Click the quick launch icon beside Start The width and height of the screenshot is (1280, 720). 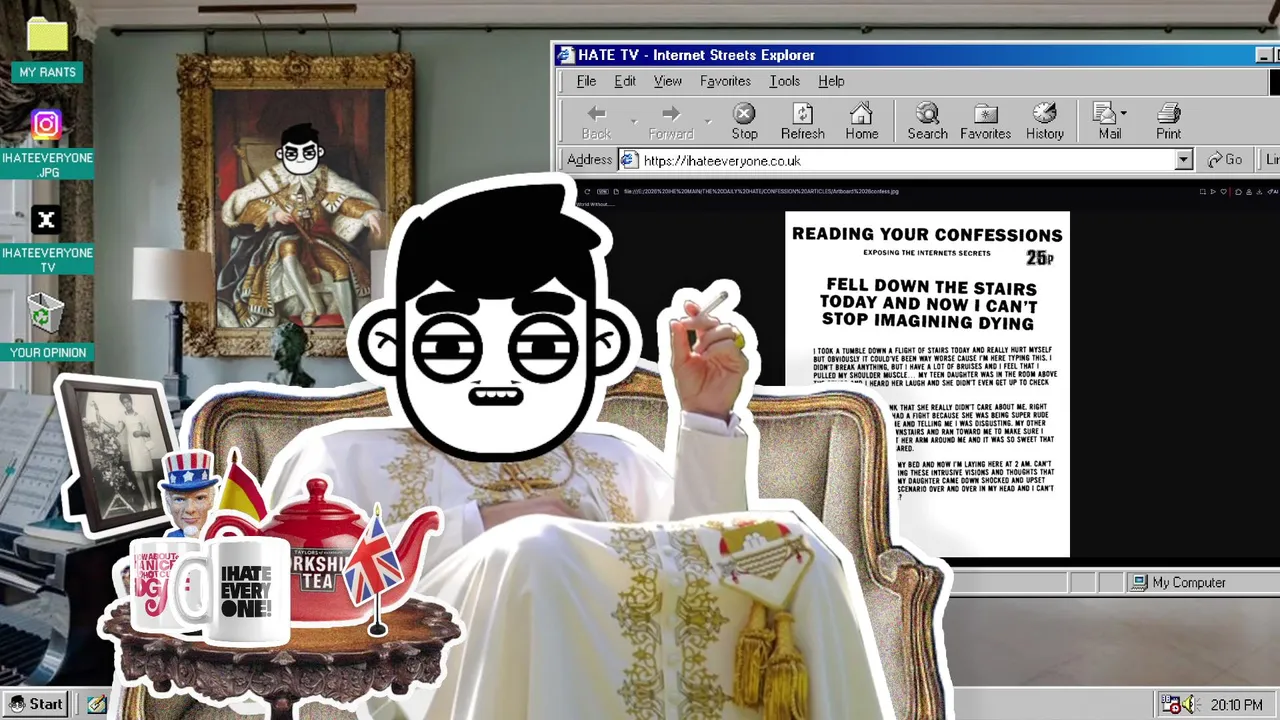tap(96, 704)
